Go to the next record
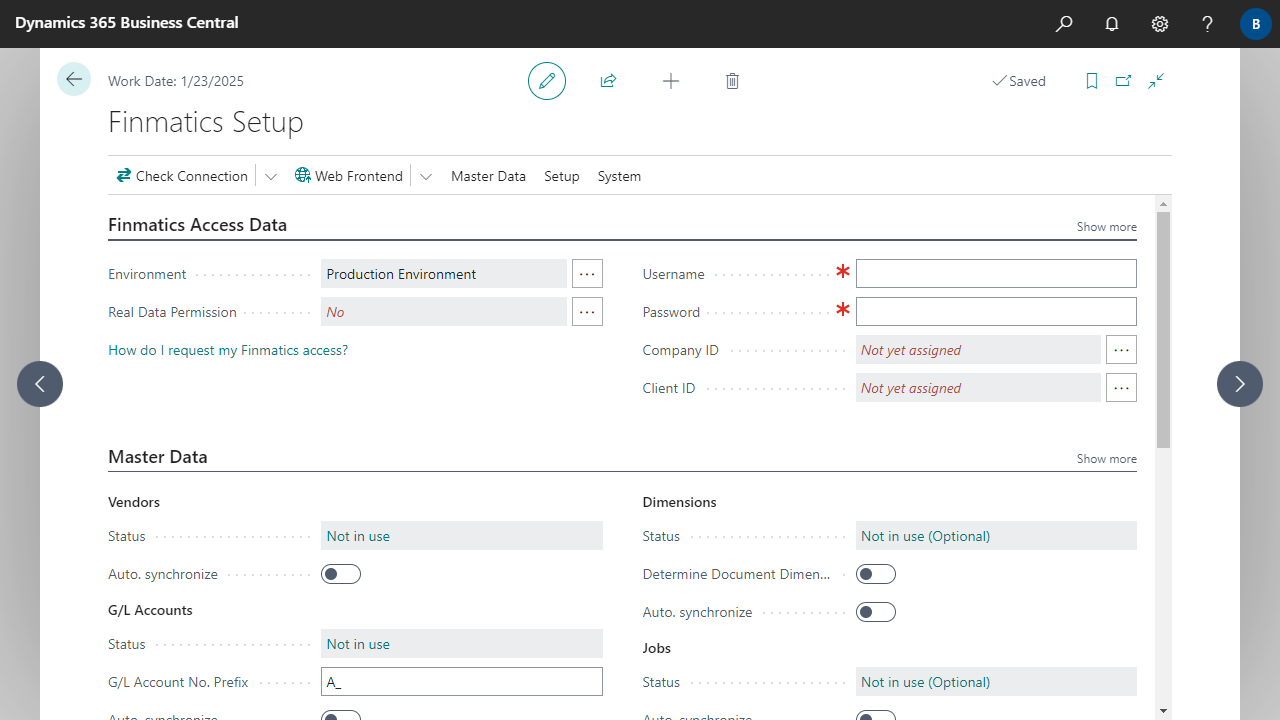The width and height of the screenshot is (1280, 720). tap(1240, 384)
